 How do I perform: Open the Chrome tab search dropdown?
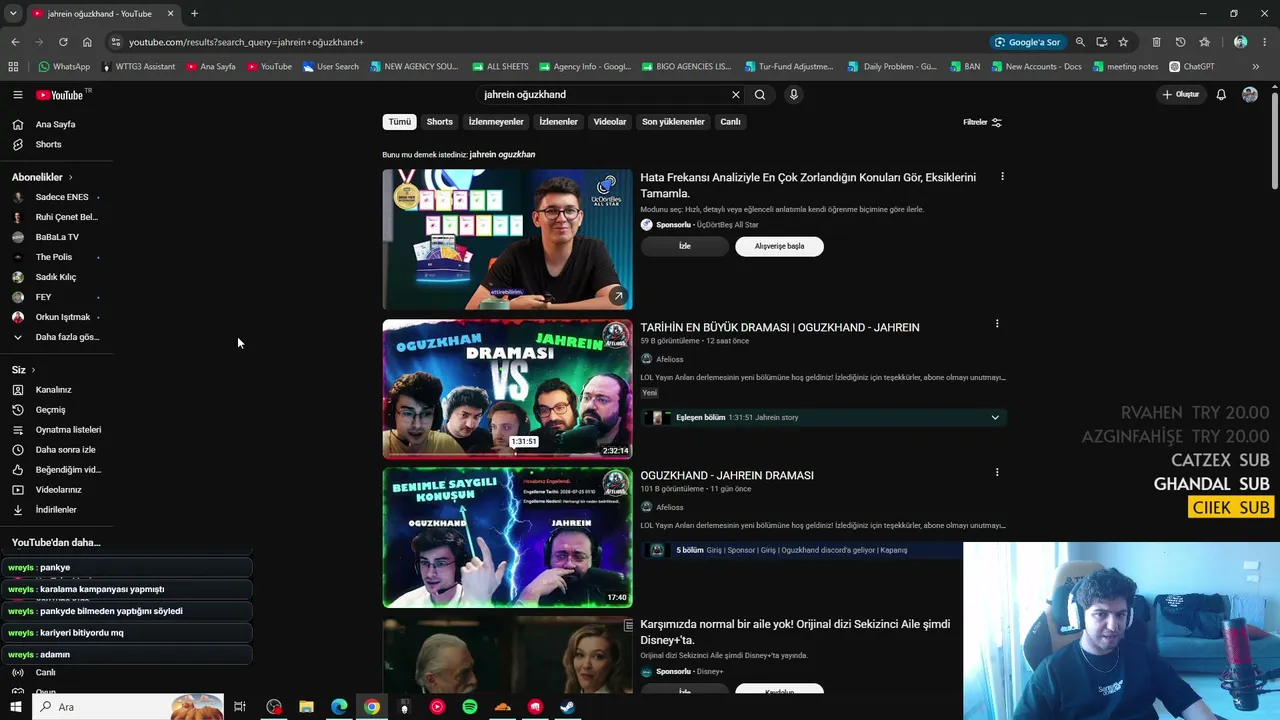pos(12,14)
